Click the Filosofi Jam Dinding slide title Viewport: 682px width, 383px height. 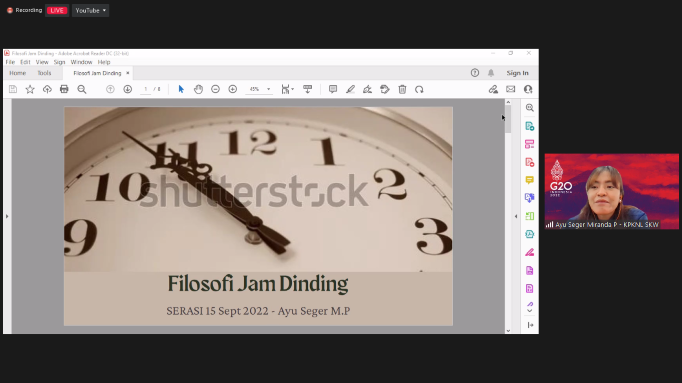click(x=258, y=284)
